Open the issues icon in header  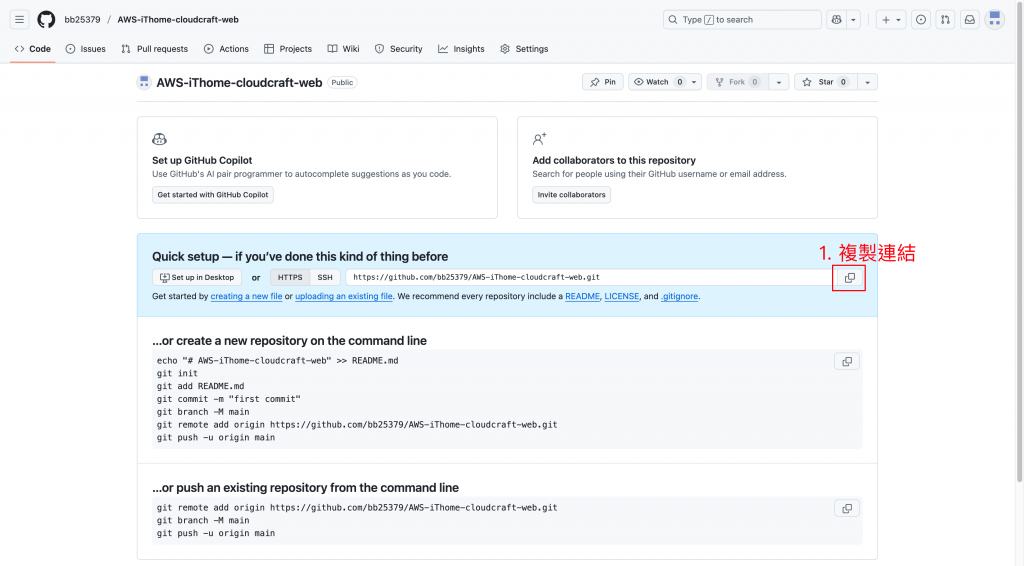coord(921,19)
